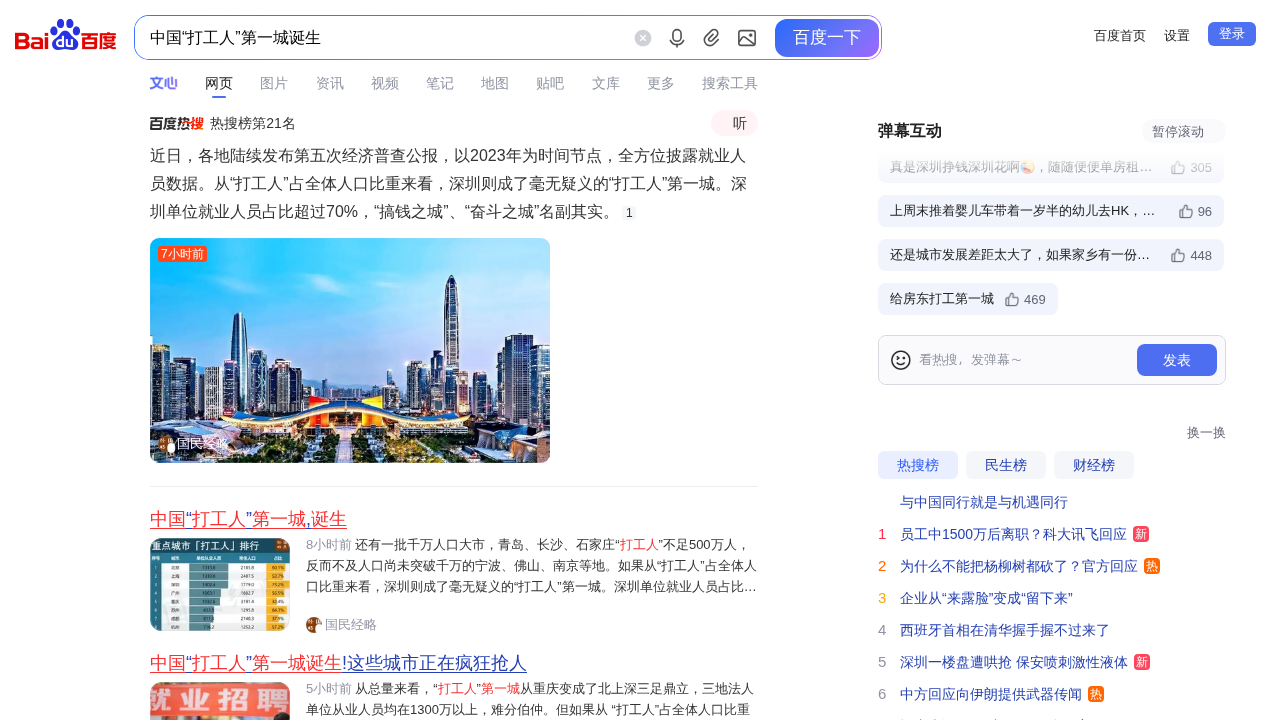
Task: Open the 搜索工具 options
Action: [x=730, y=83]
